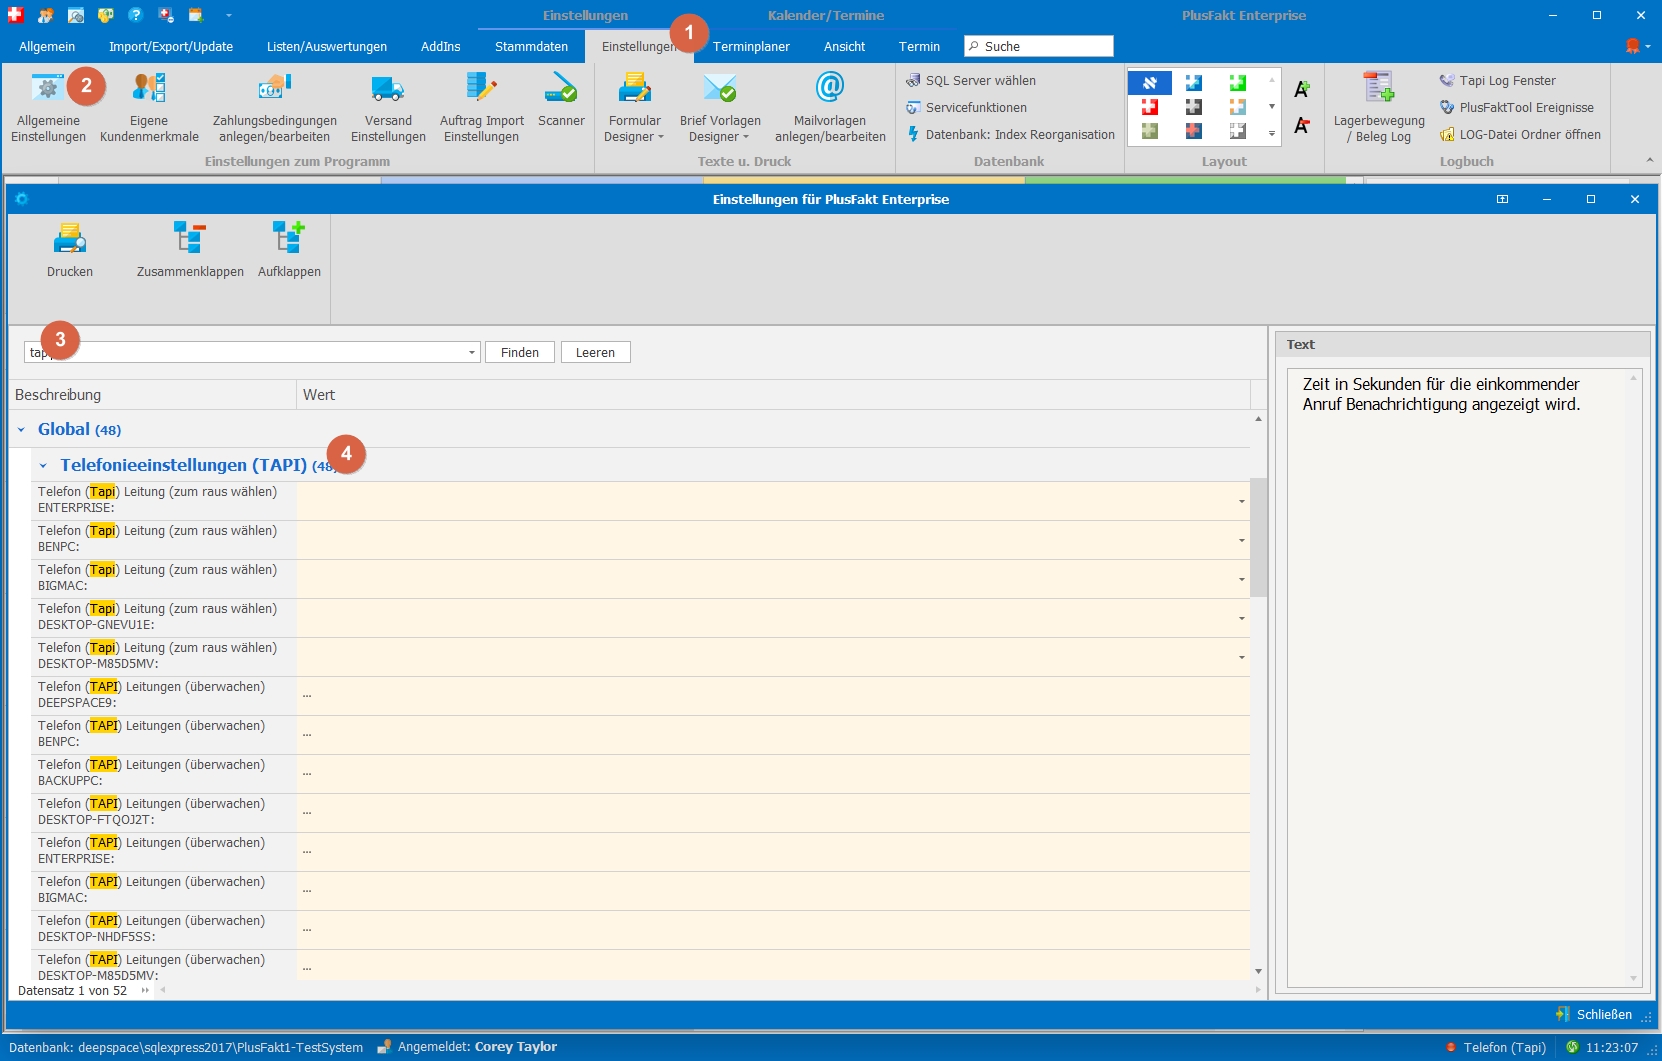
Task: Select TAPI Leitungen überwachen DEEPSPACE9 row
Action: [640, 695]
